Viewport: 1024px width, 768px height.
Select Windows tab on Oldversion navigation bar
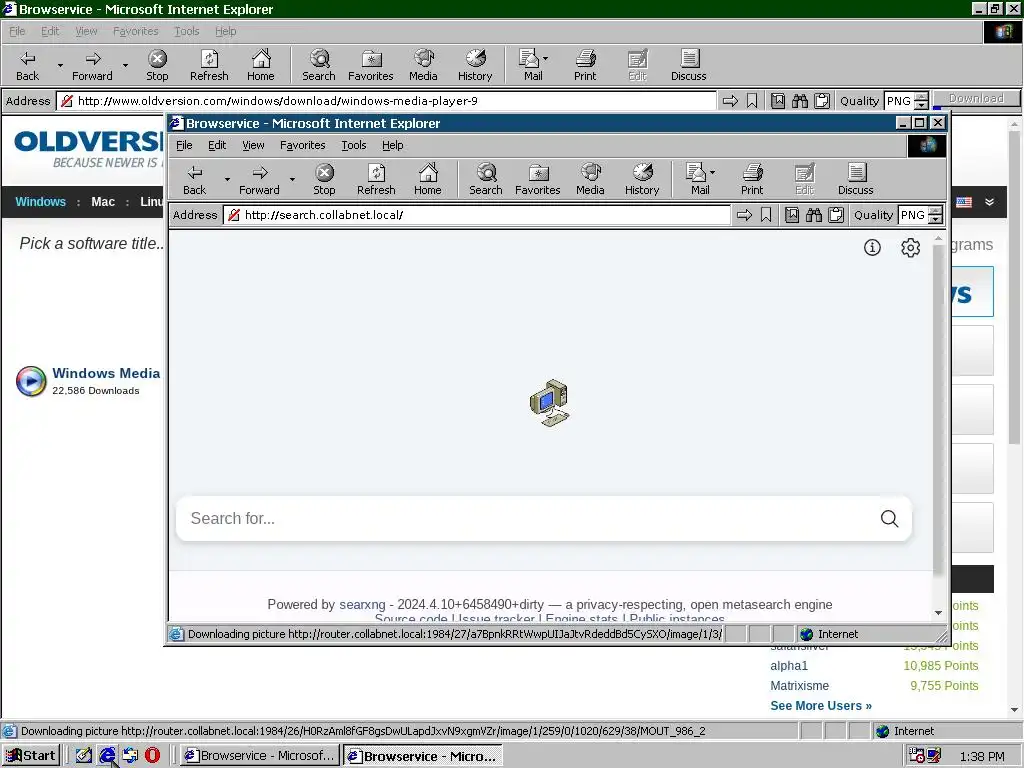click(x=40, y=202)
